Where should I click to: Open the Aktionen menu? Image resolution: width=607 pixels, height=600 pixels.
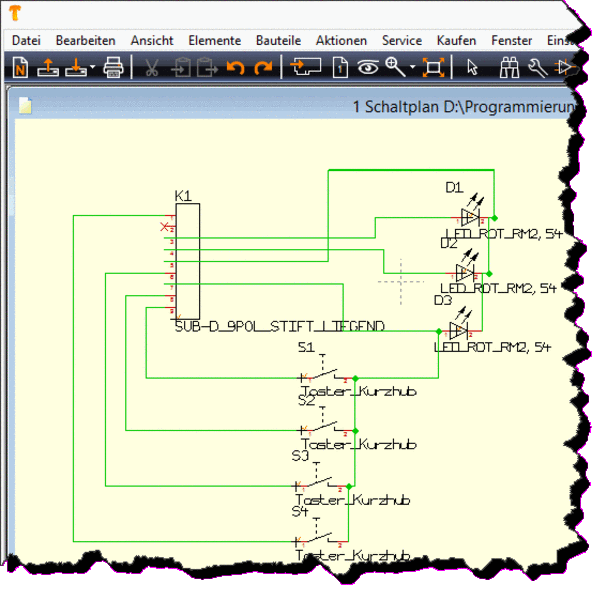(341, 41)
